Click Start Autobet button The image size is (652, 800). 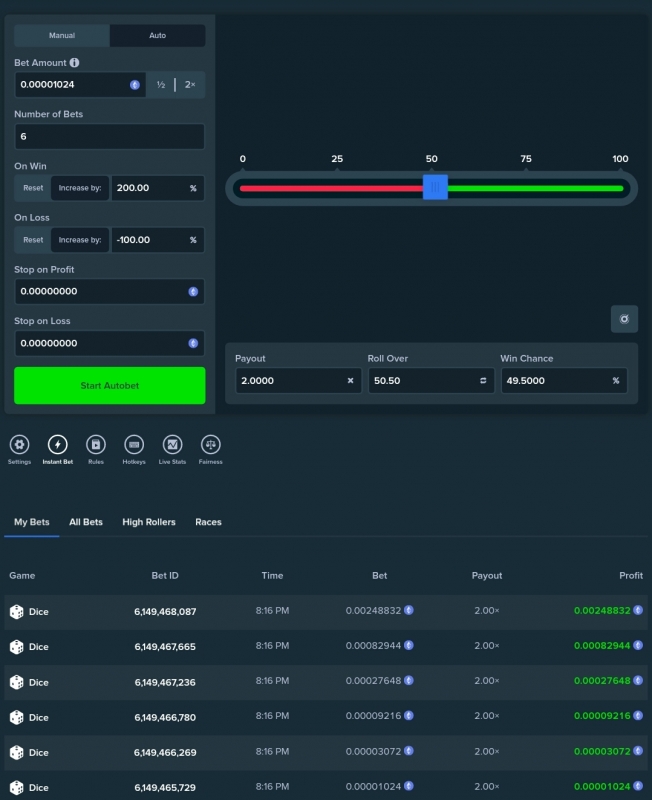click(x=110, y=386)
